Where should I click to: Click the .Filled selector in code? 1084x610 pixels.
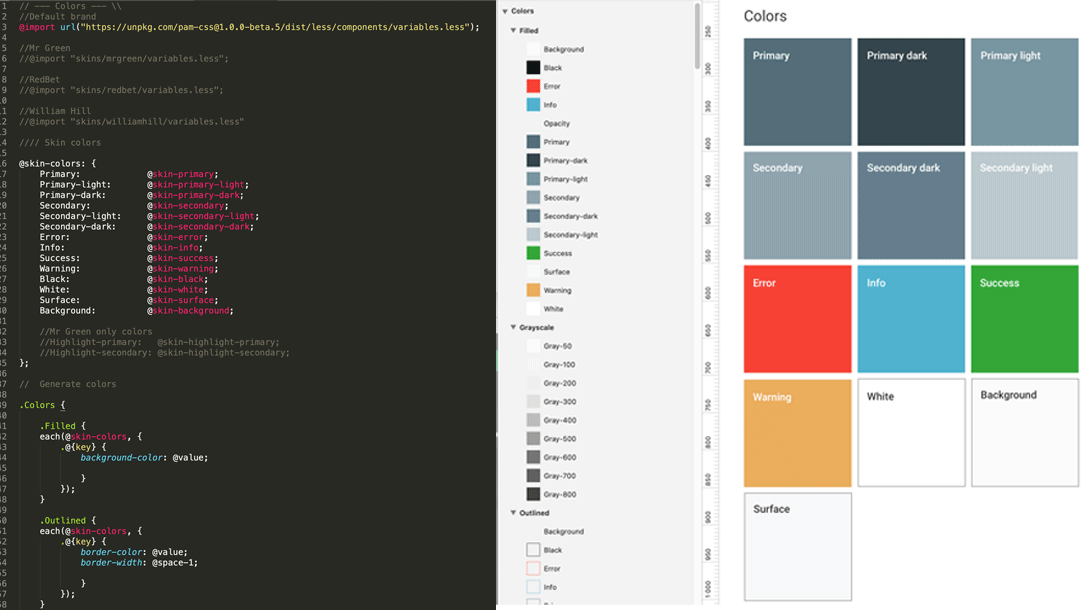(x=57, y=426)
